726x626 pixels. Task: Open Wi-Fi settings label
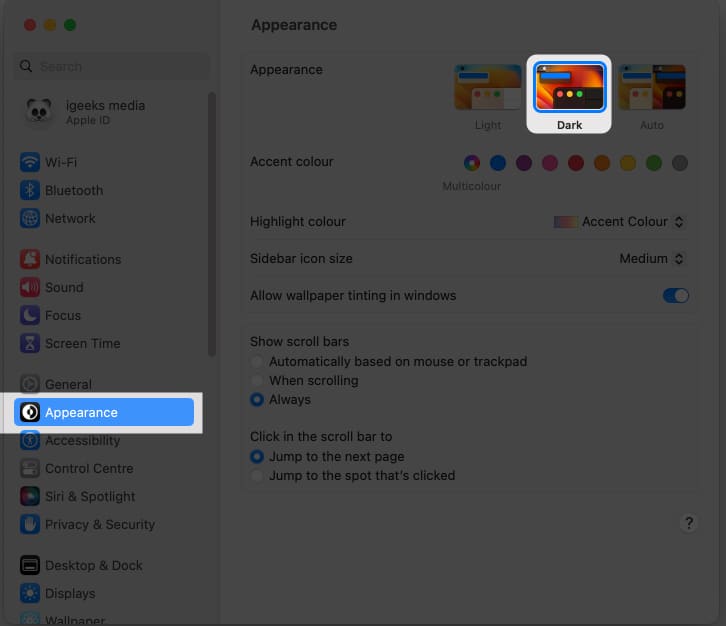61,162
